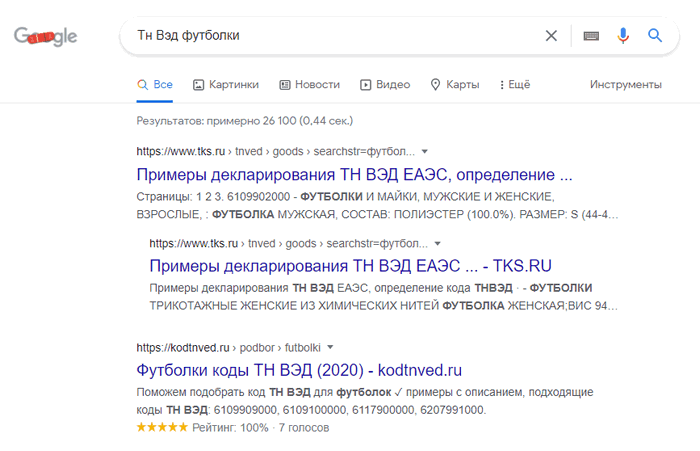
Task: Submit search with magnifier button
Action: [x=655, y=36]
